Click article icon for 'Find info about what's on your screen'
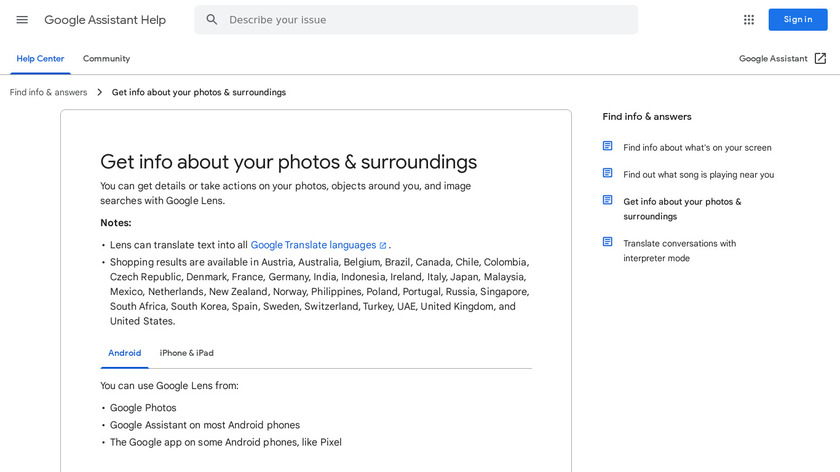 click(608, 146)
